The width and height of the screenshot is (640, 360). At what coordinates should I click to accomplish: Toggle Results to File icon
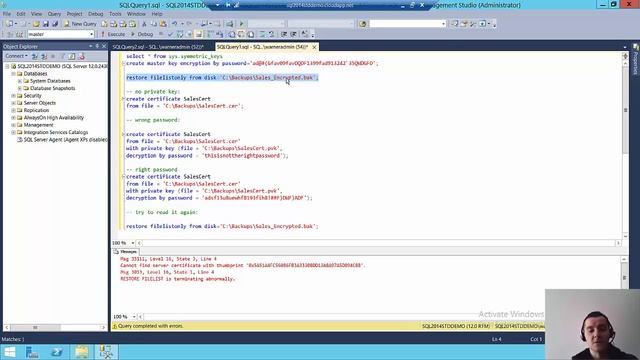251,34
